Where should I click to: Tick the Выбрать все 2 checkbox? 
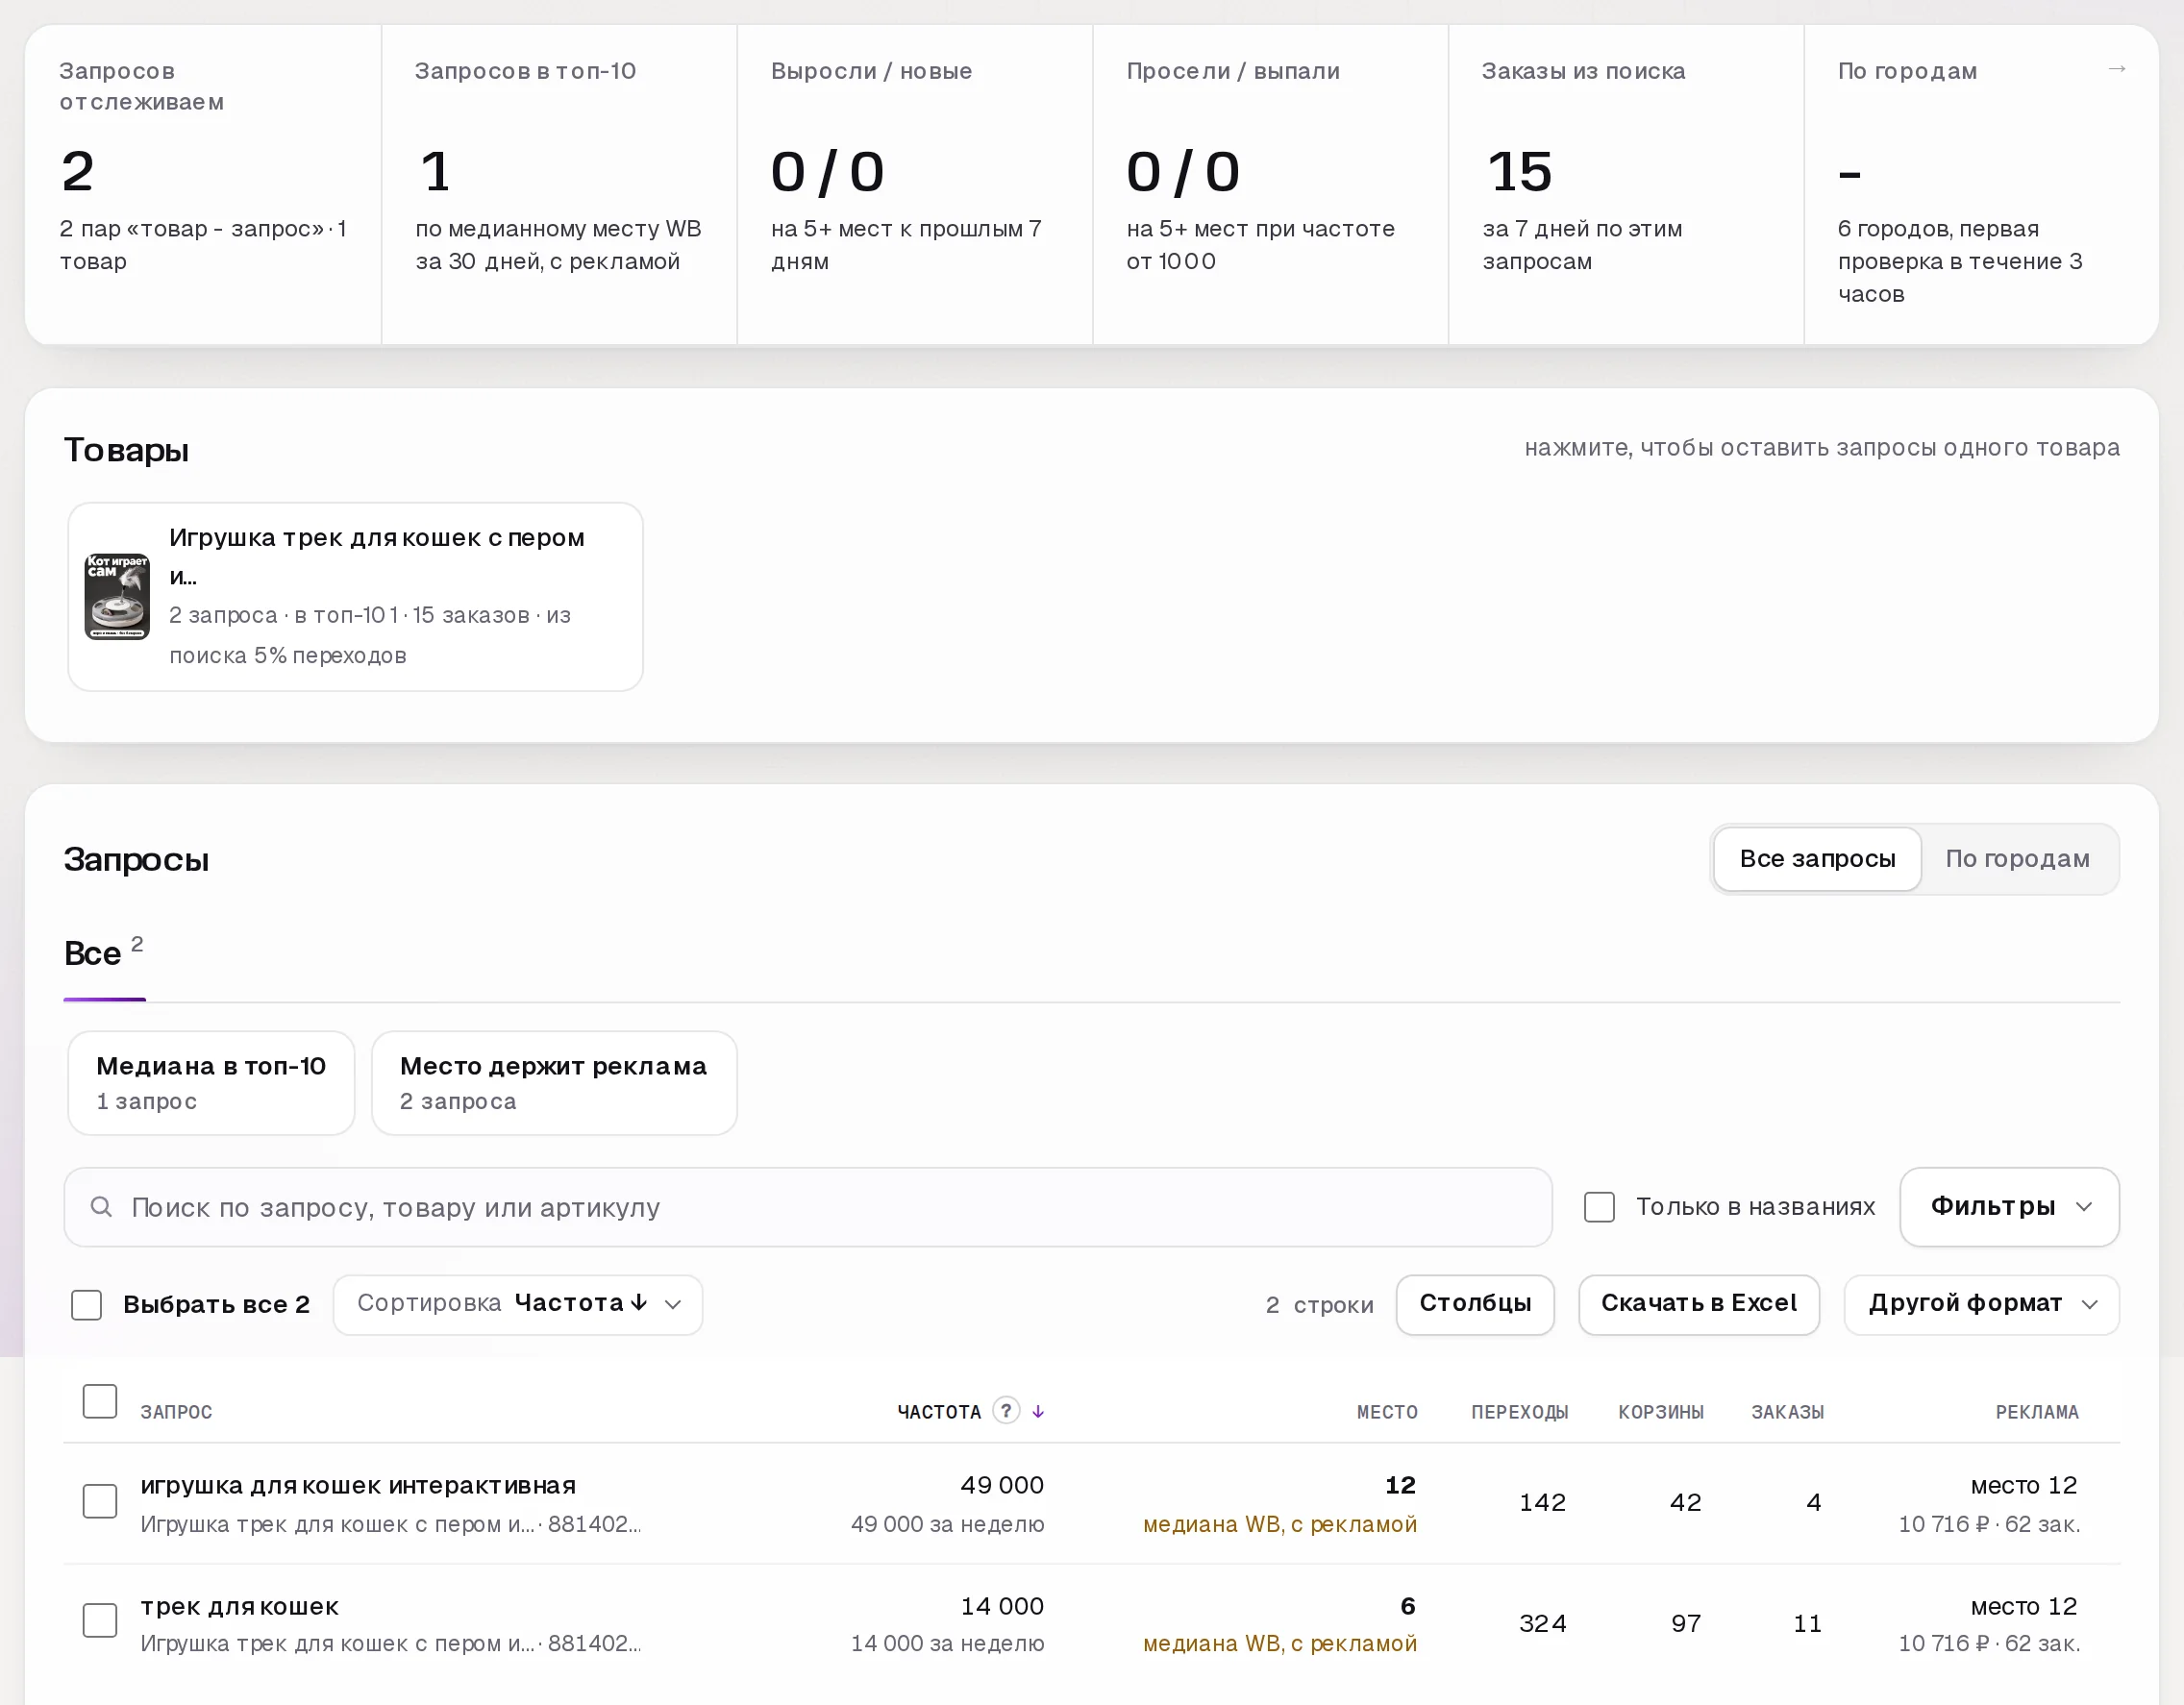point(87,1304)
